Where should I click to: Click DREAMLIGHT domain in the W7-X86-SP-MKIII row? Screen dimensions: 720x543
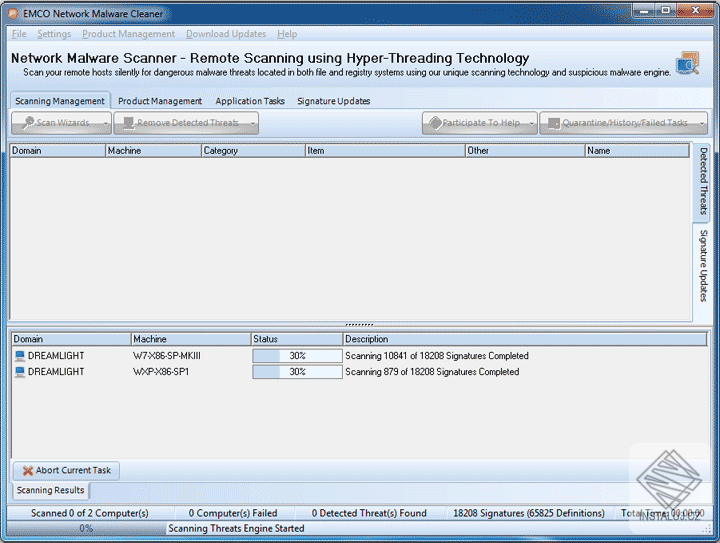coord(56,356)
